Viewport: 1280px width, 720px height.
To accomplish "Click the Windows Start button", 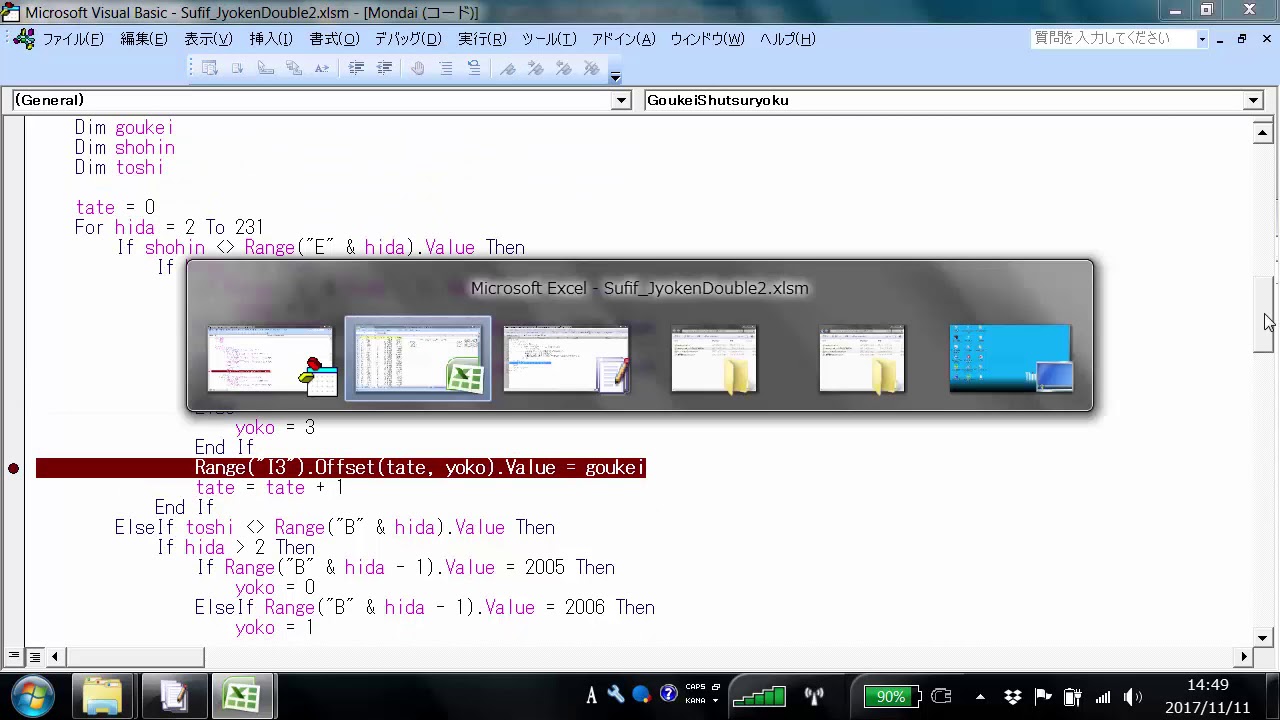I will click(x=33, y=696).
